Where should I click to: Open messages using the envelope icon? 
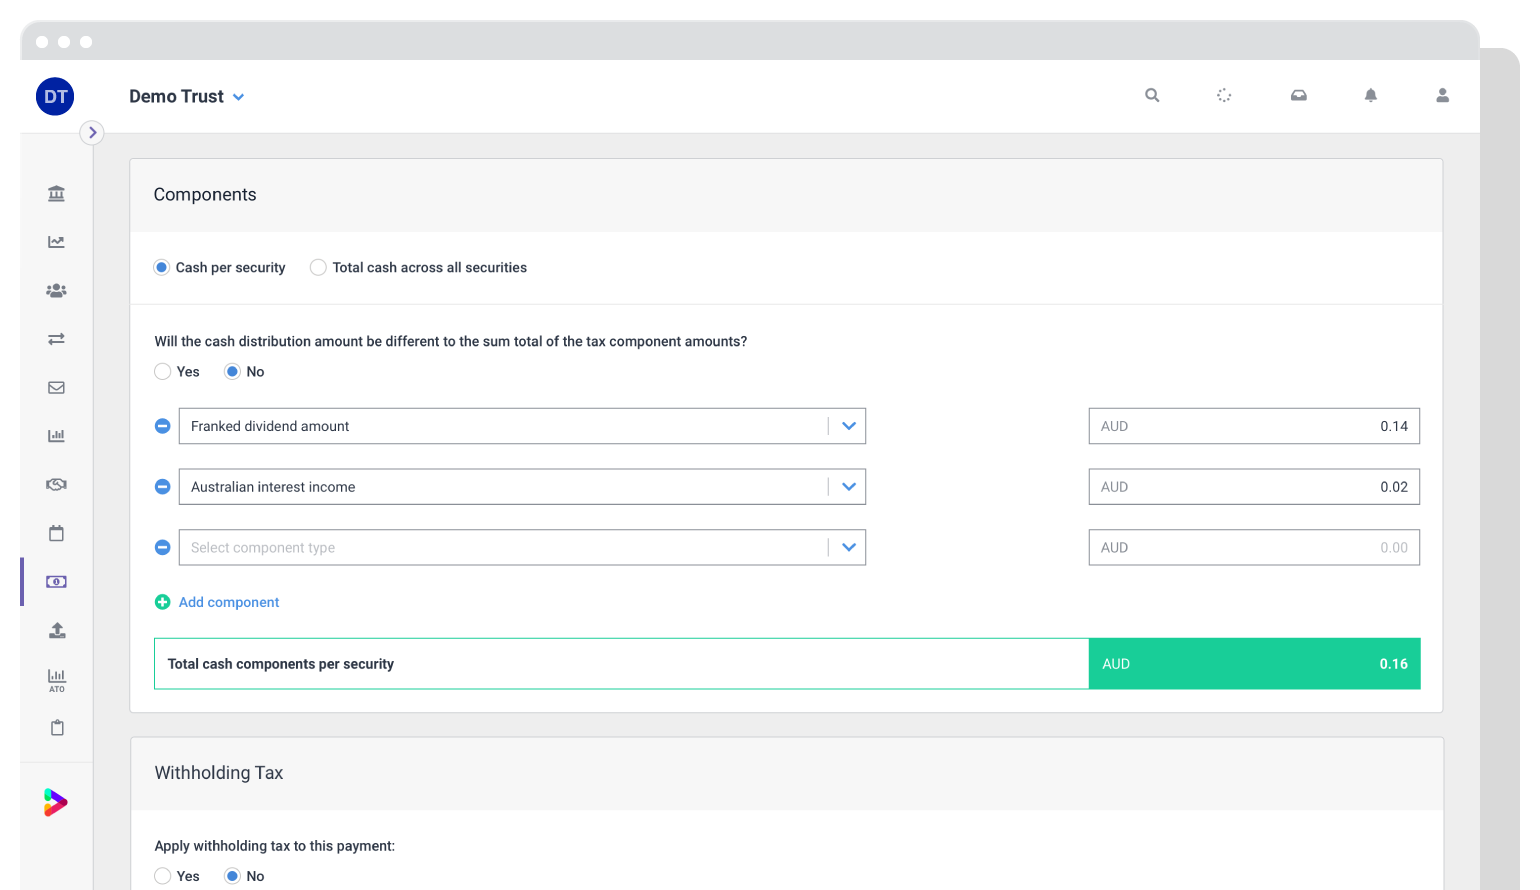(56, 387)
